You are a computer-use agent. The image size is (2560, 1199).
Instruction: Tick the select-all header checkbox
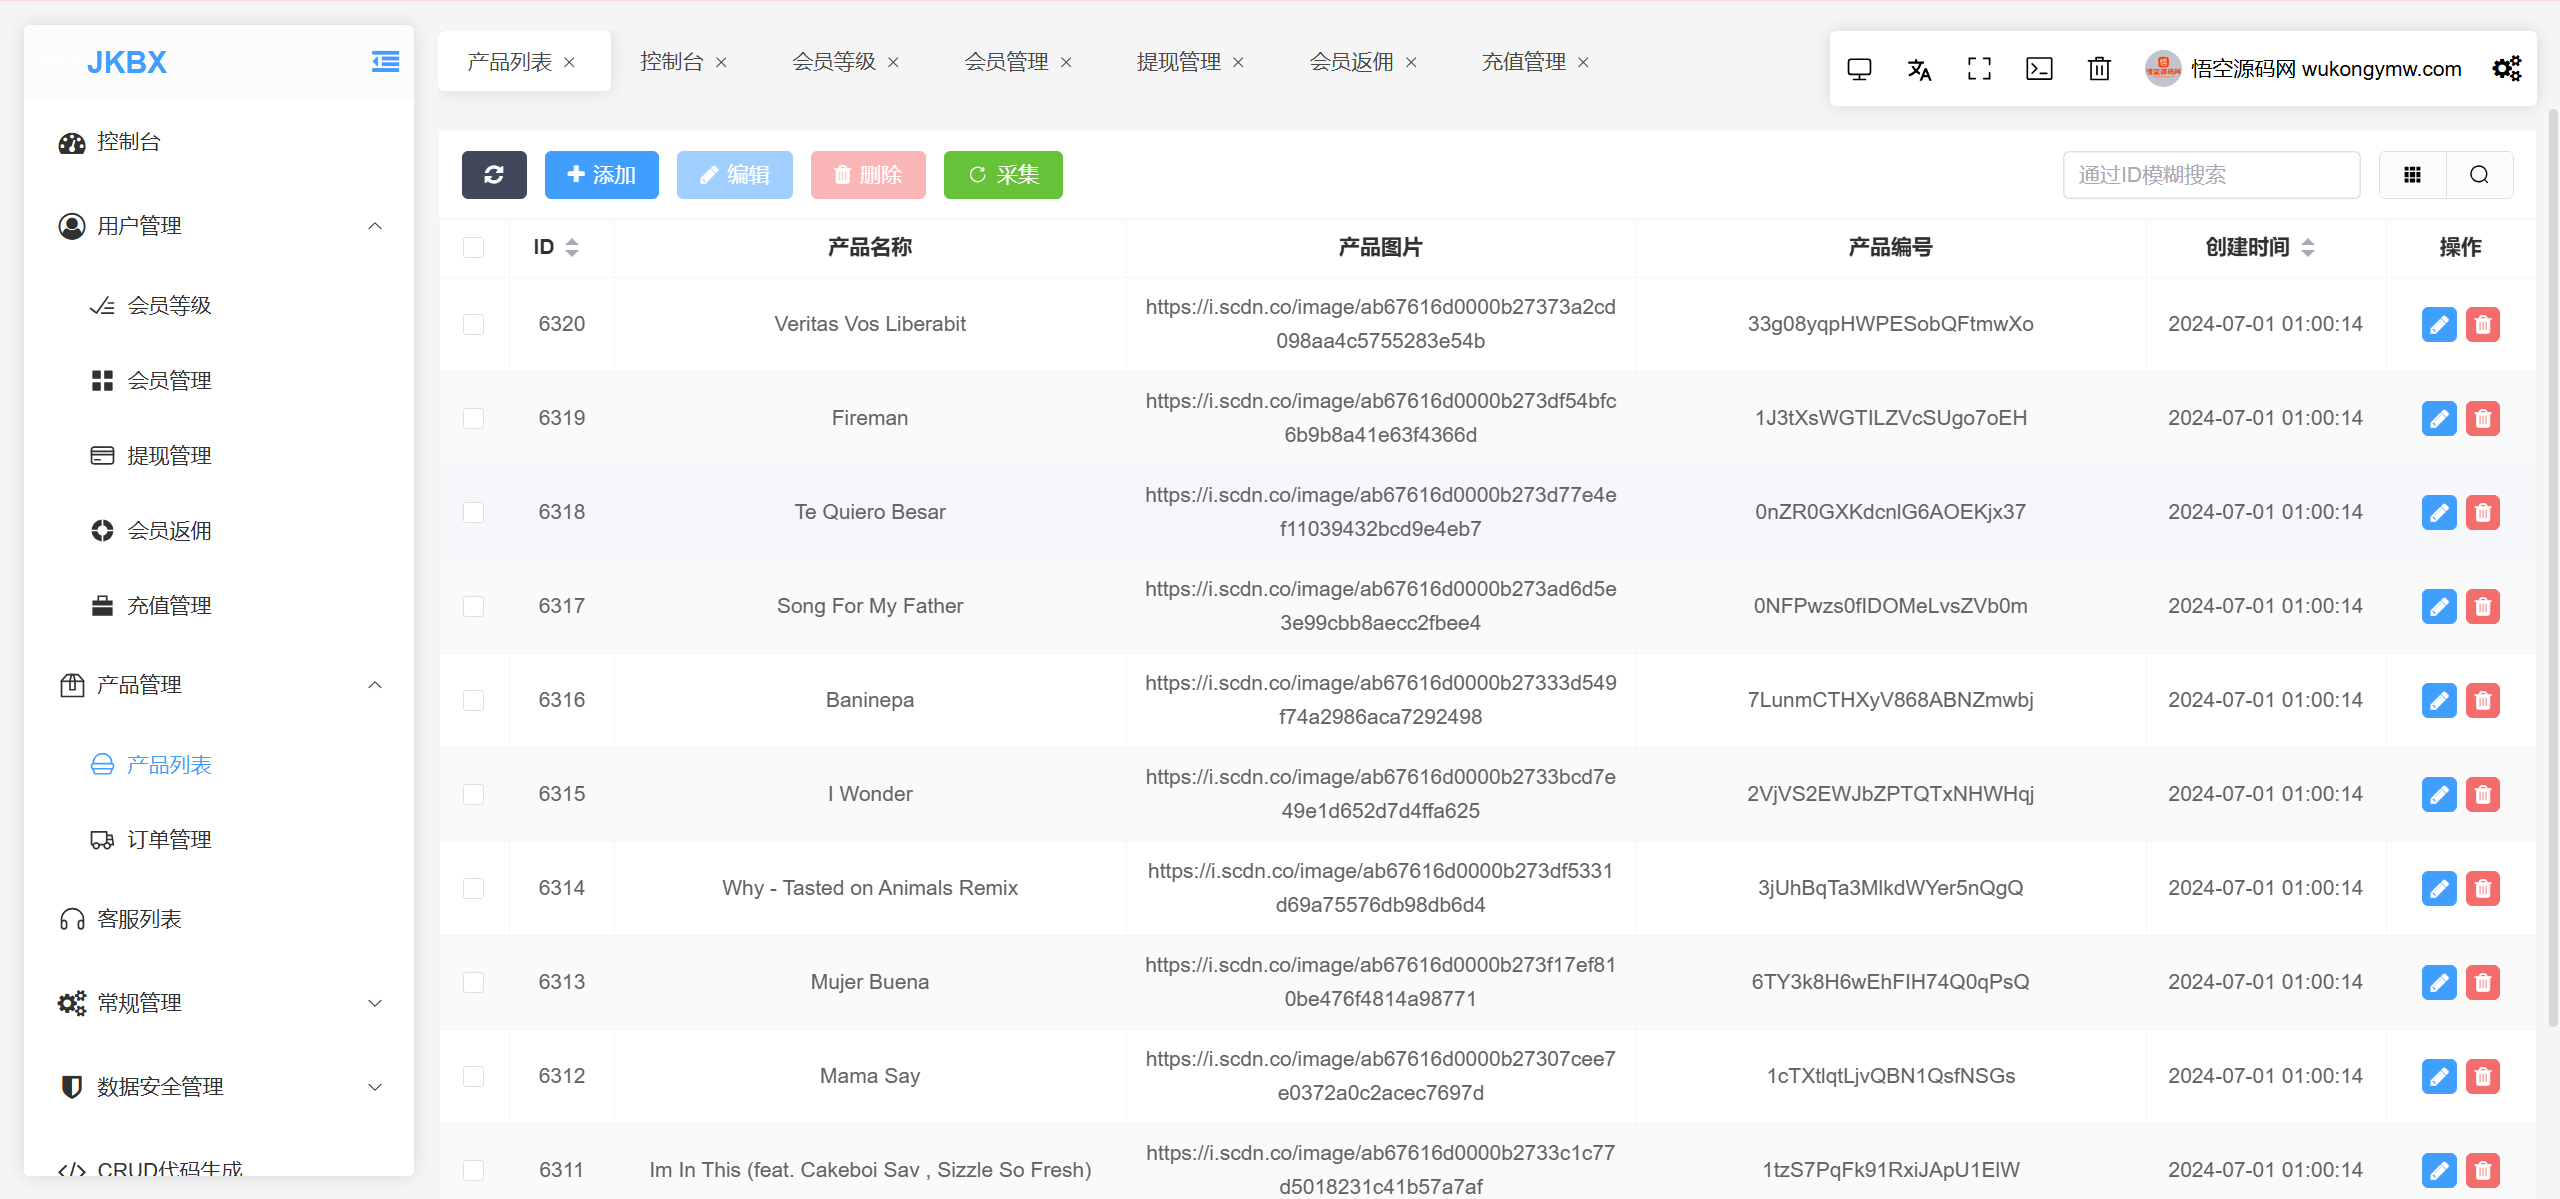click(x=474, y=247)
